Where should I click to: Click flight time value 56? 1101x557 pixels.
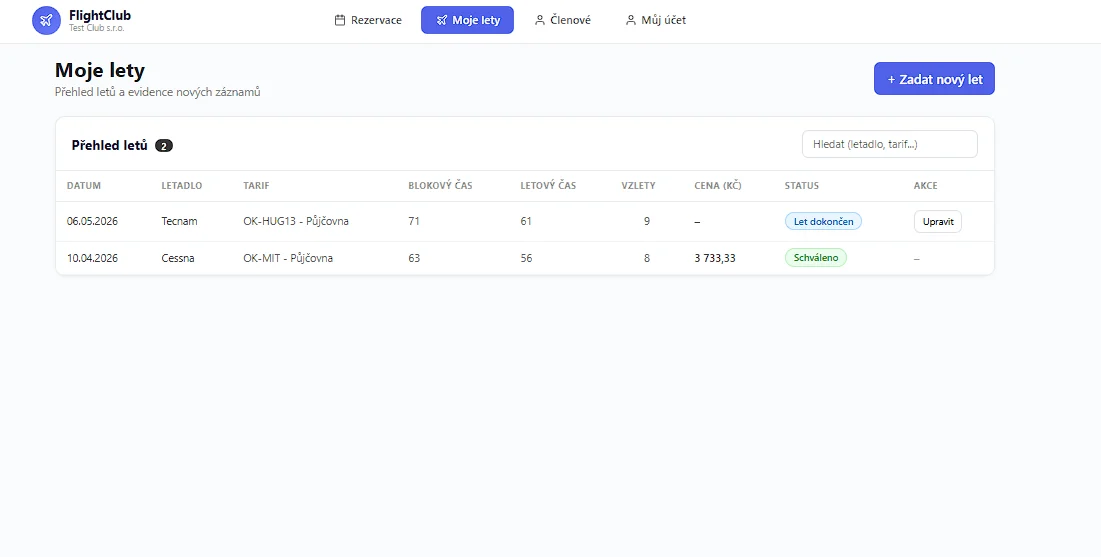coord(526,258)
